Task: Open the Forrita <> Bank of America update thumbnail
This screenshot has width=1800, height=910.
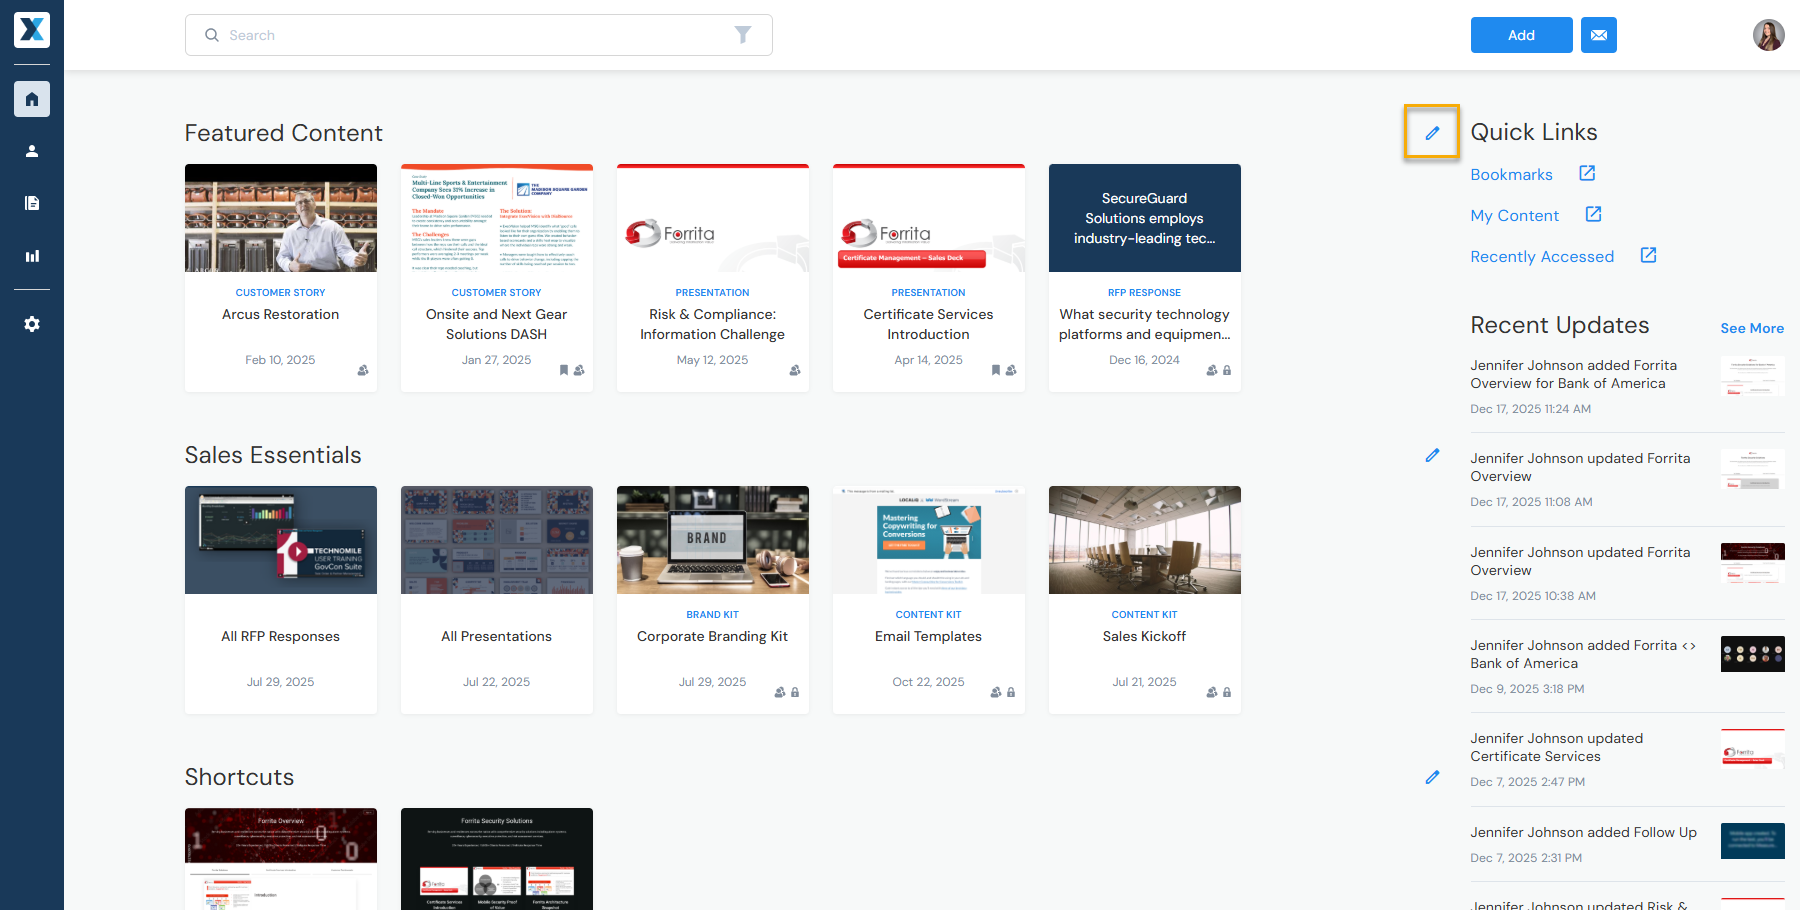Action: [x=1753, y=654]
